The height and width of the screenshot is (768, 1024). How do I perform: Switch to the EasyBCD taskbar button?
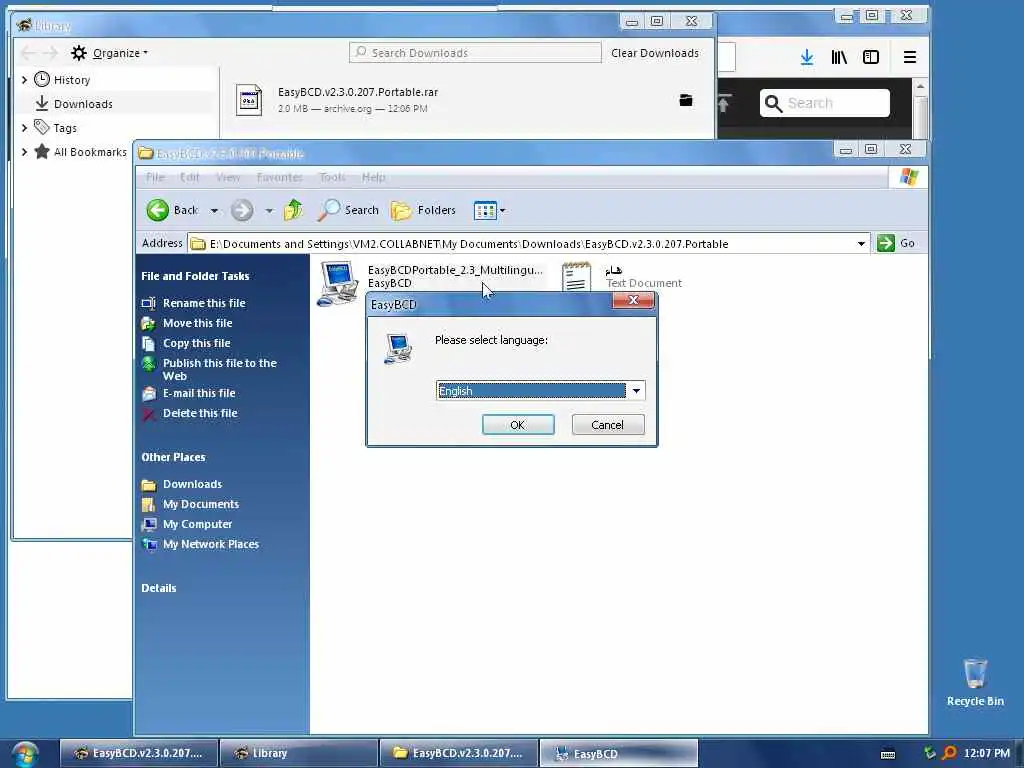(618, 753)
